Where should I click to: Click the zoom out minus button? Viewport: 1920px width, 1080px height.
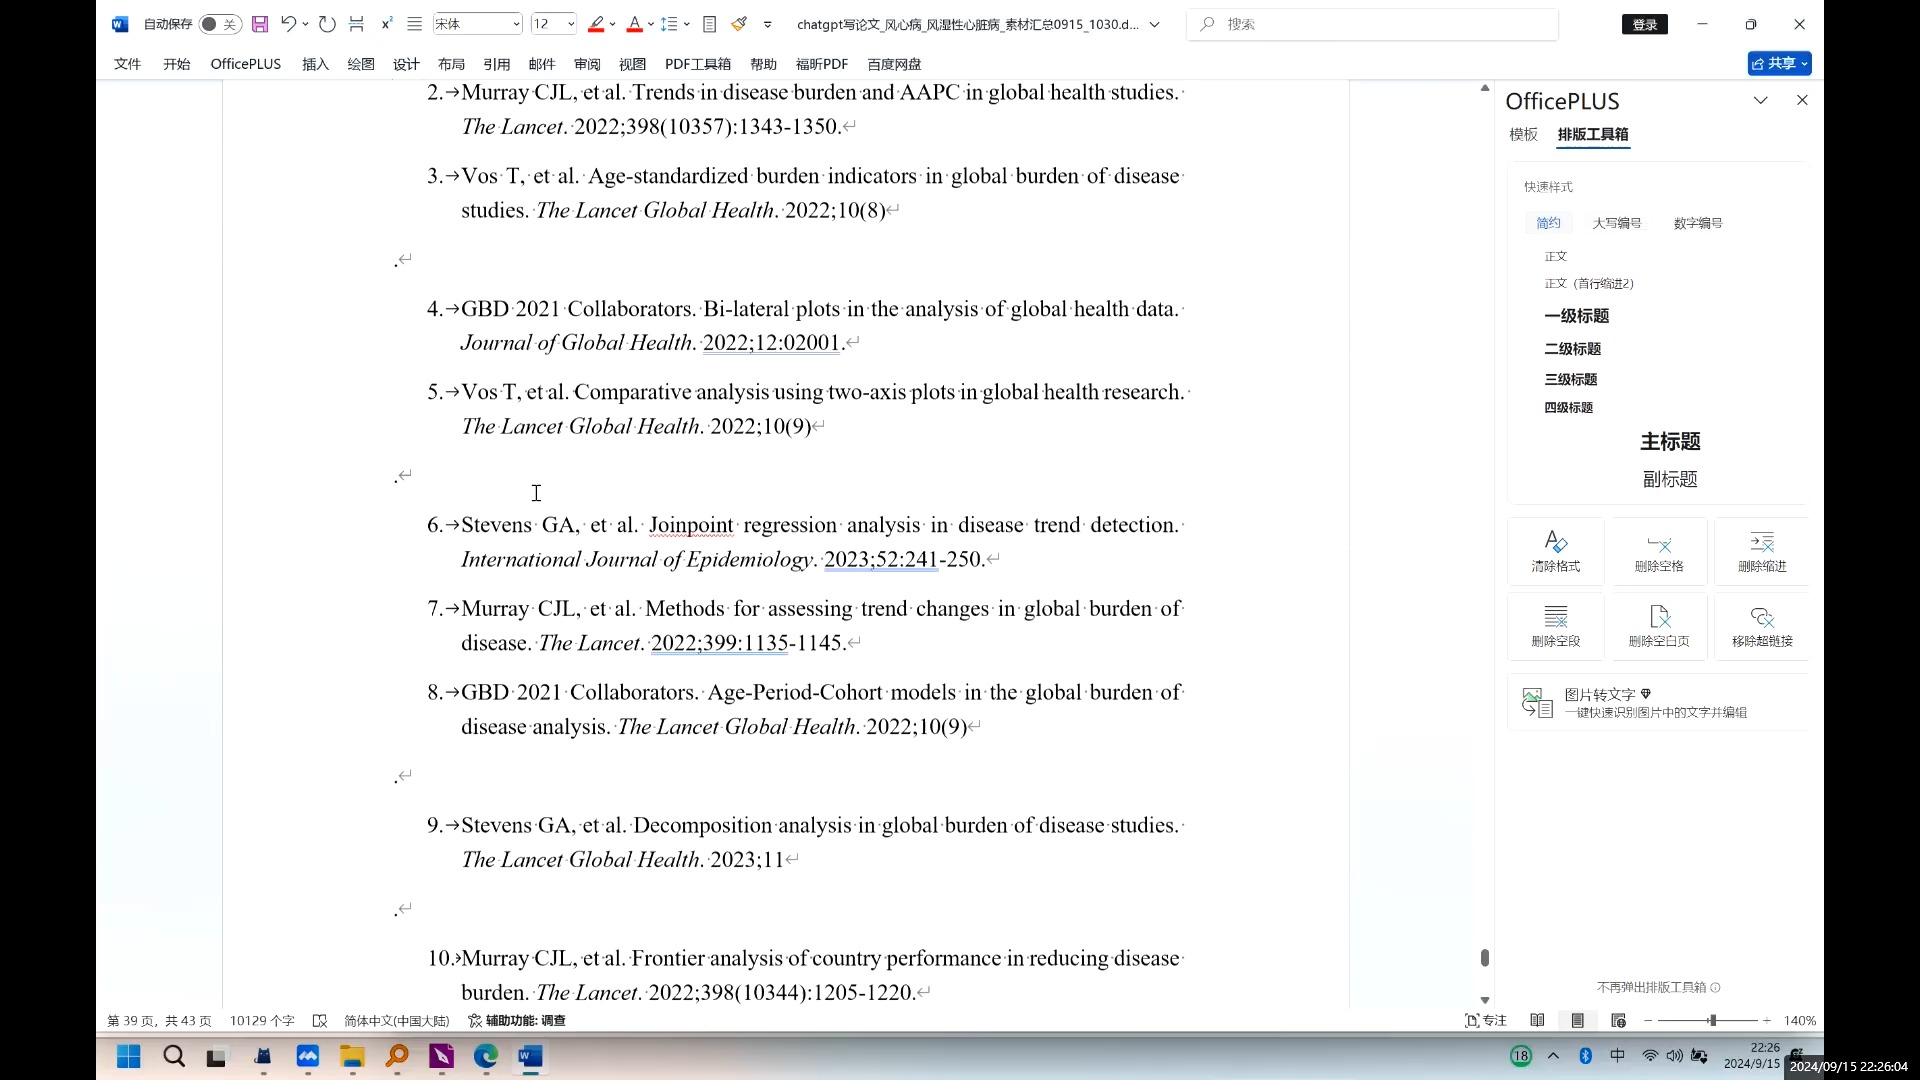pos(1648,1020)
